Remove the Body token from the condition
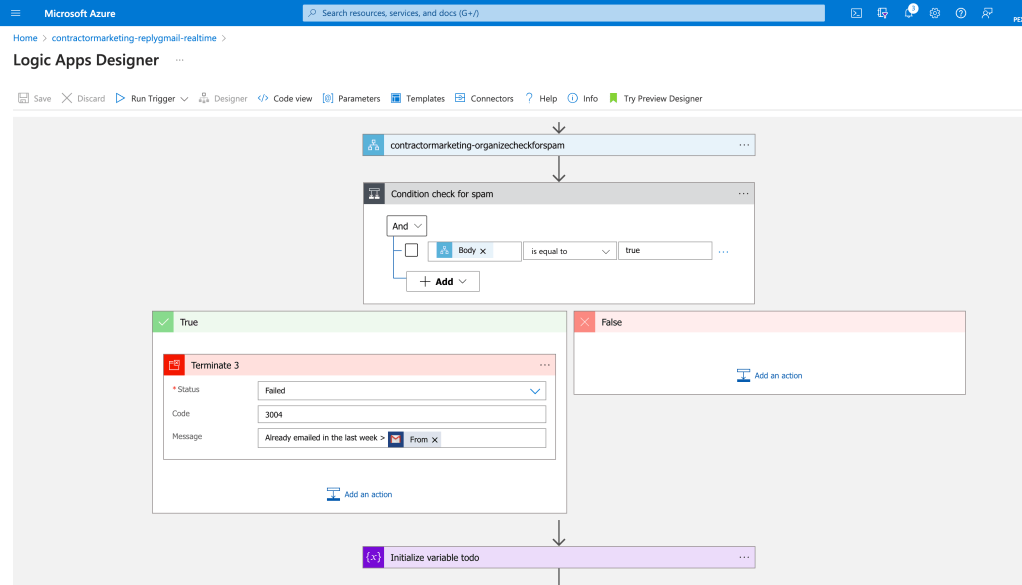Image resolution: width=1022 pixels, height=585 pixels. tap(483, 251)
